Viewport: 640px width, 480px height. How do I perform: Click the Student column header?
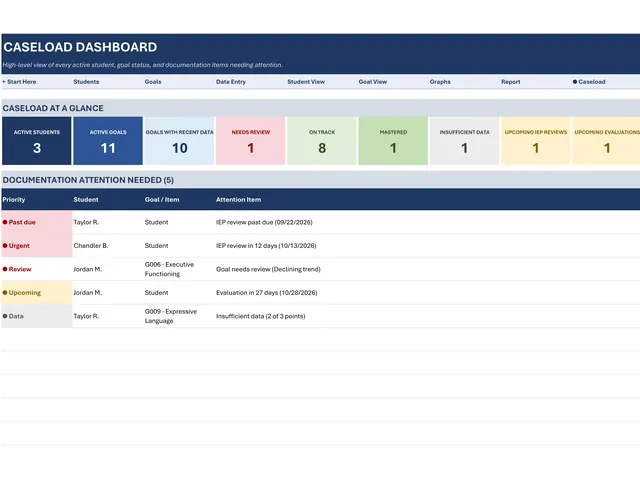point(86,200)
